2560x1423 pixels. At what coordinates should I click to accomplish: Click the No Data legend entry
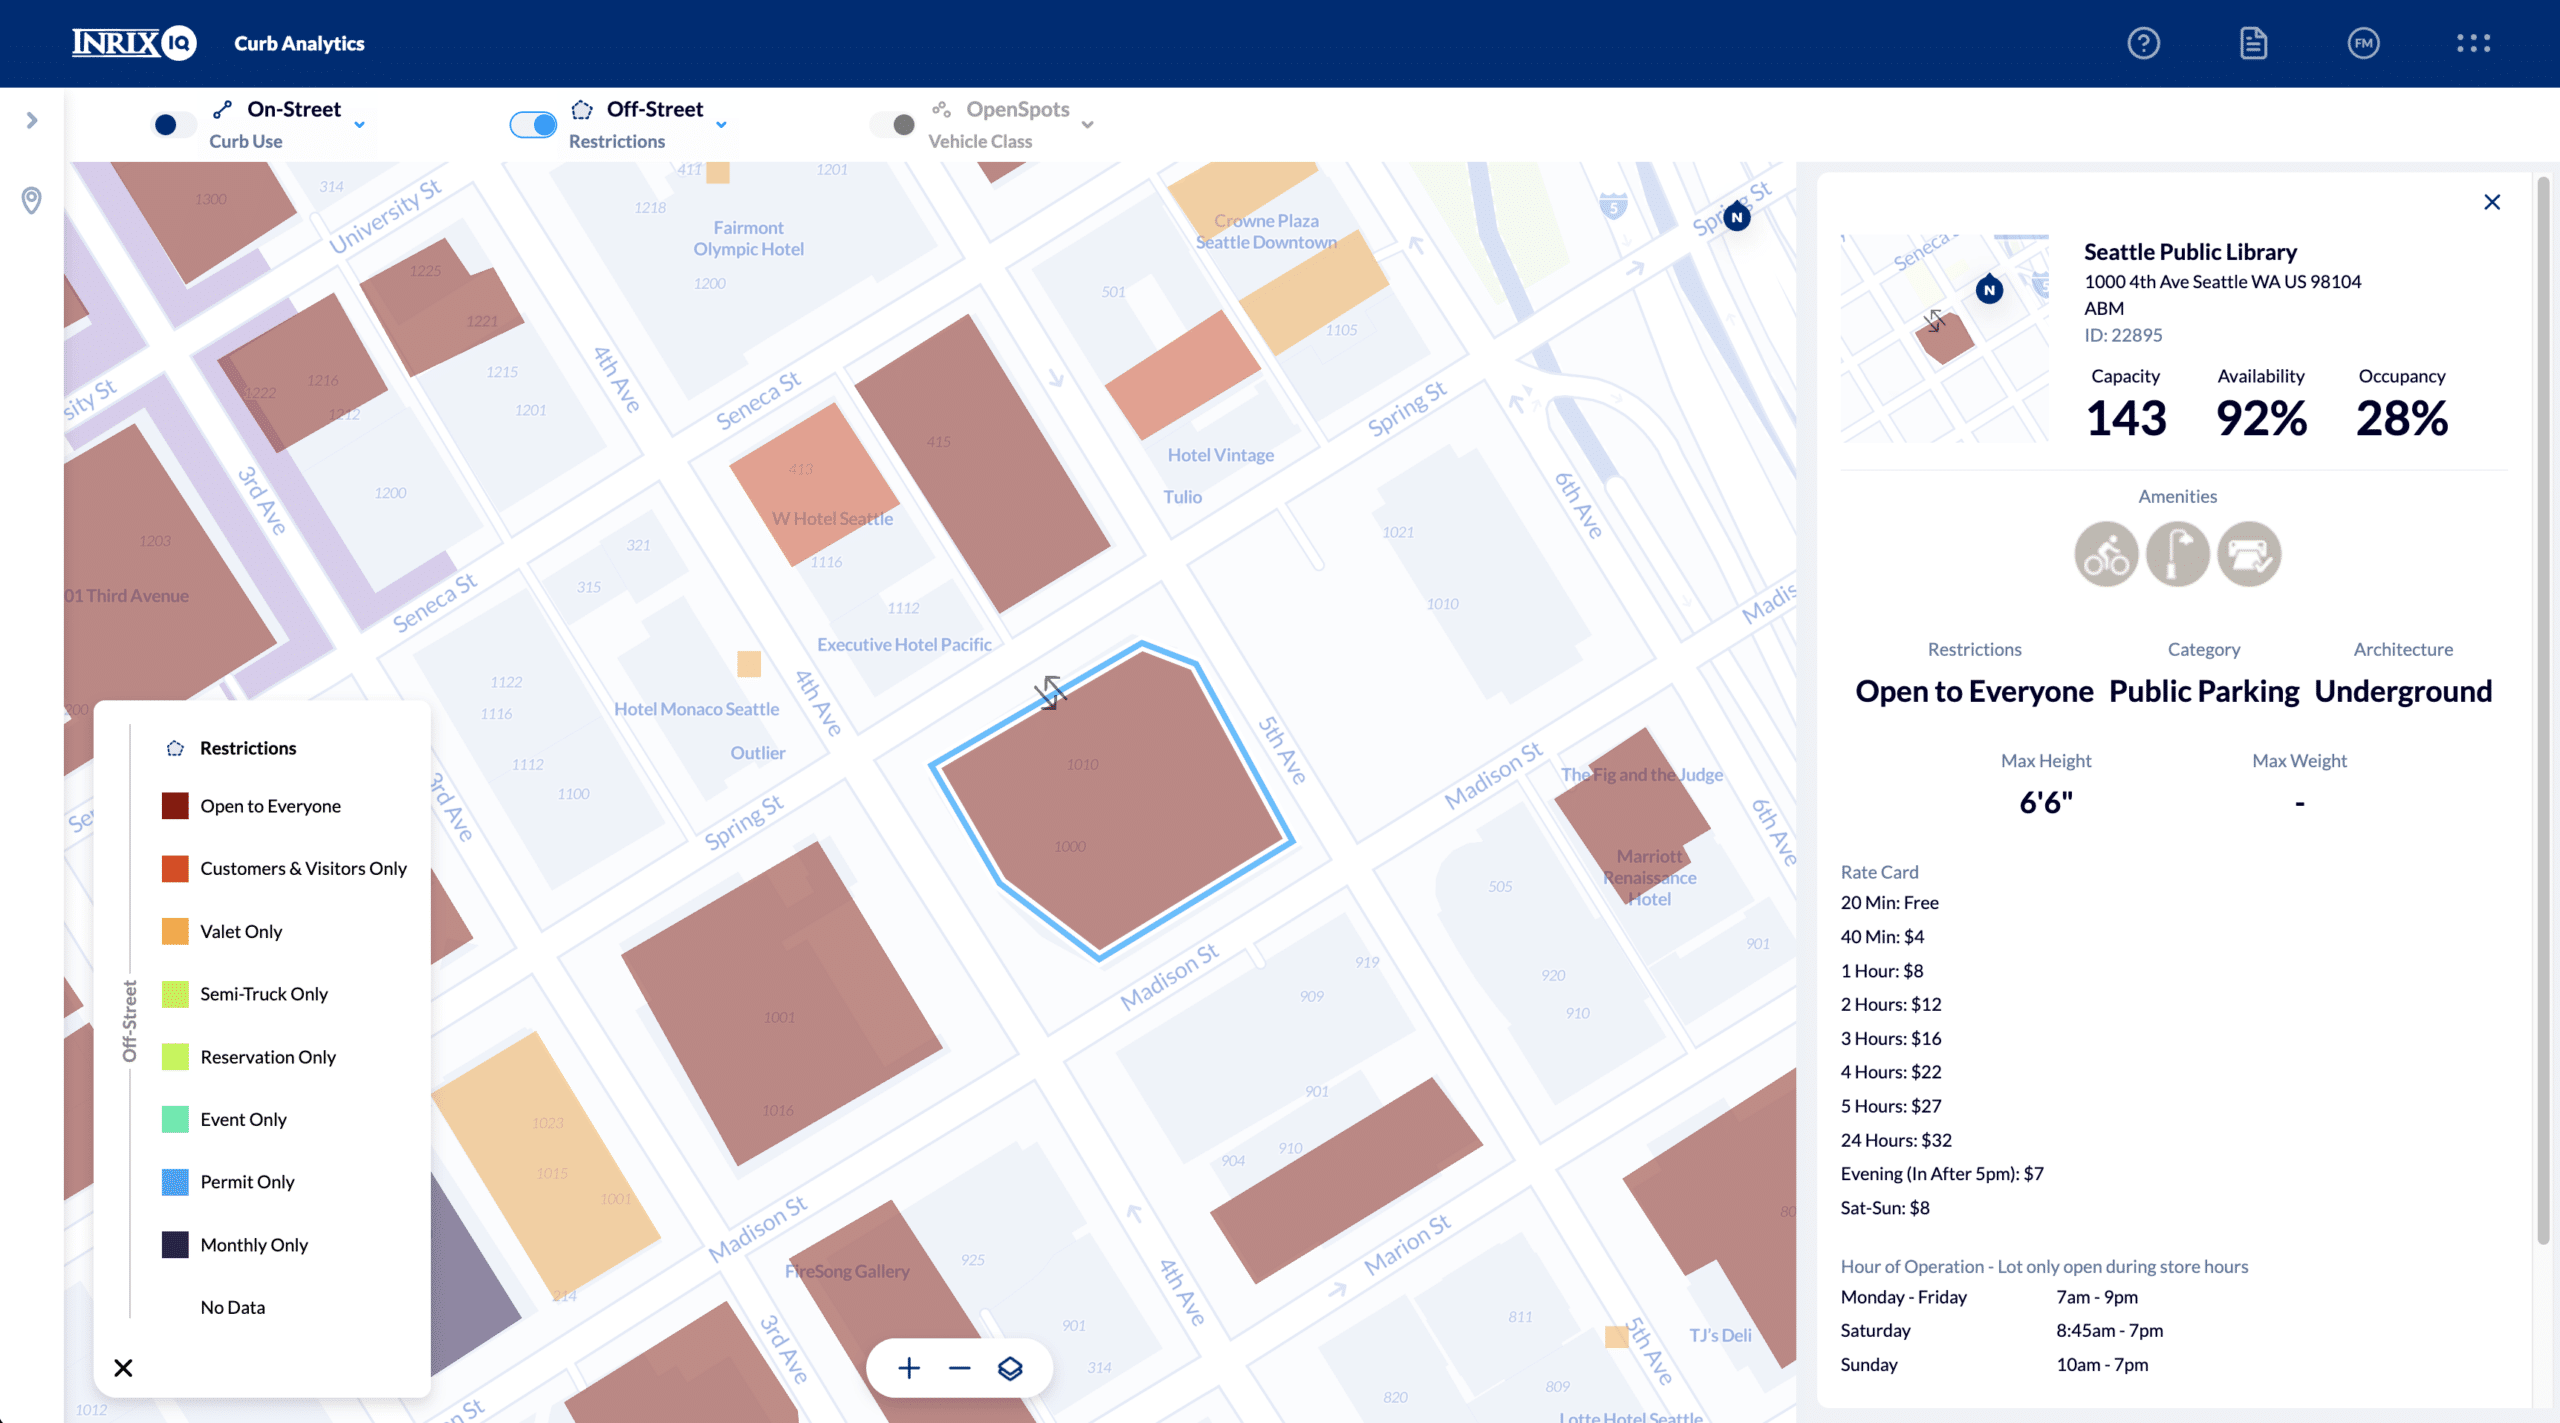coord(232,1307)
